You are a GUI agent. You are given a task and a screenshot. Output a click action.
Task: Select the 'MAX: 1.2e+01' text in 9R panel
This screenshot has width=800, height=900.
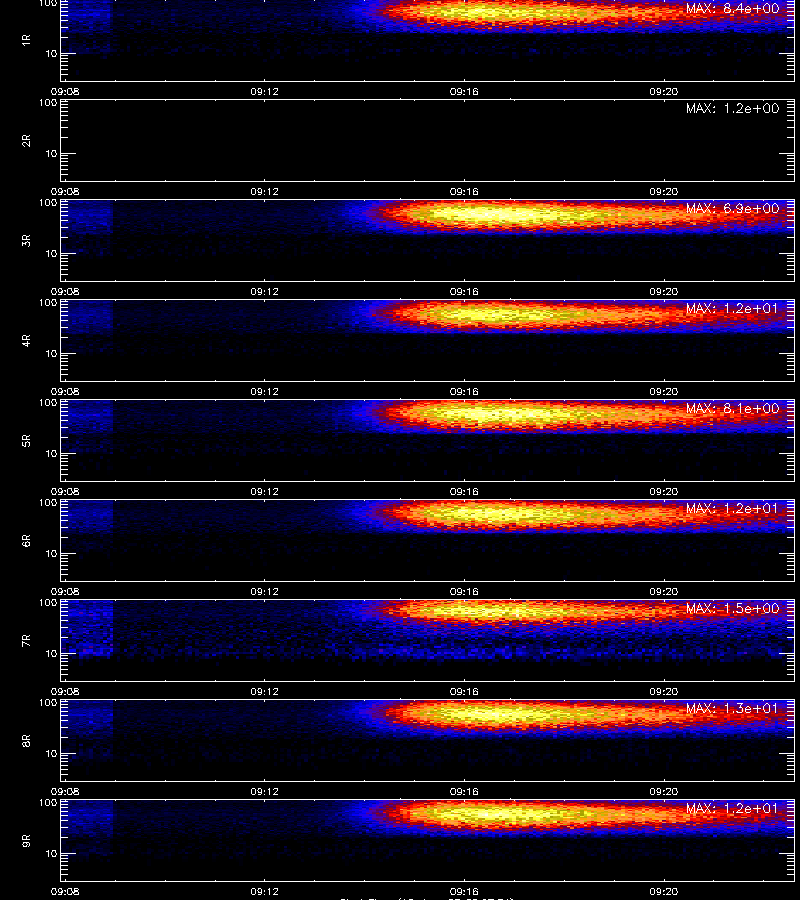[732, 808]
